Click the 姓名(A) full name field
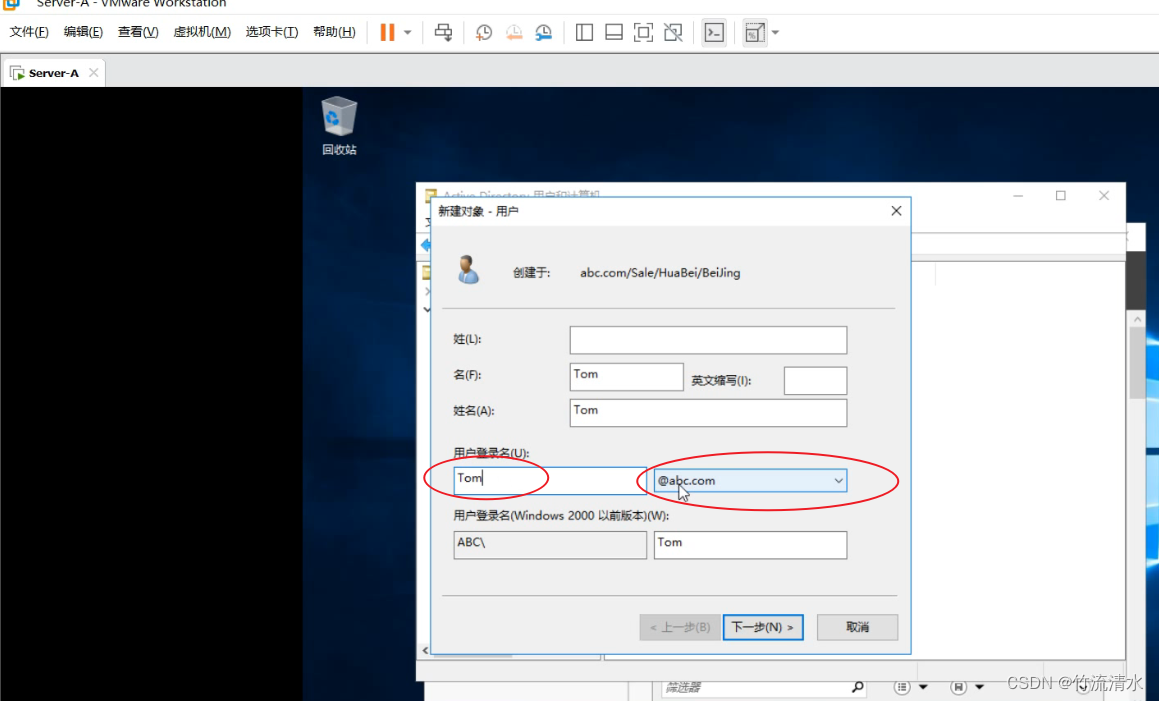Viewport: 1159px width, 701px height. 708,413
